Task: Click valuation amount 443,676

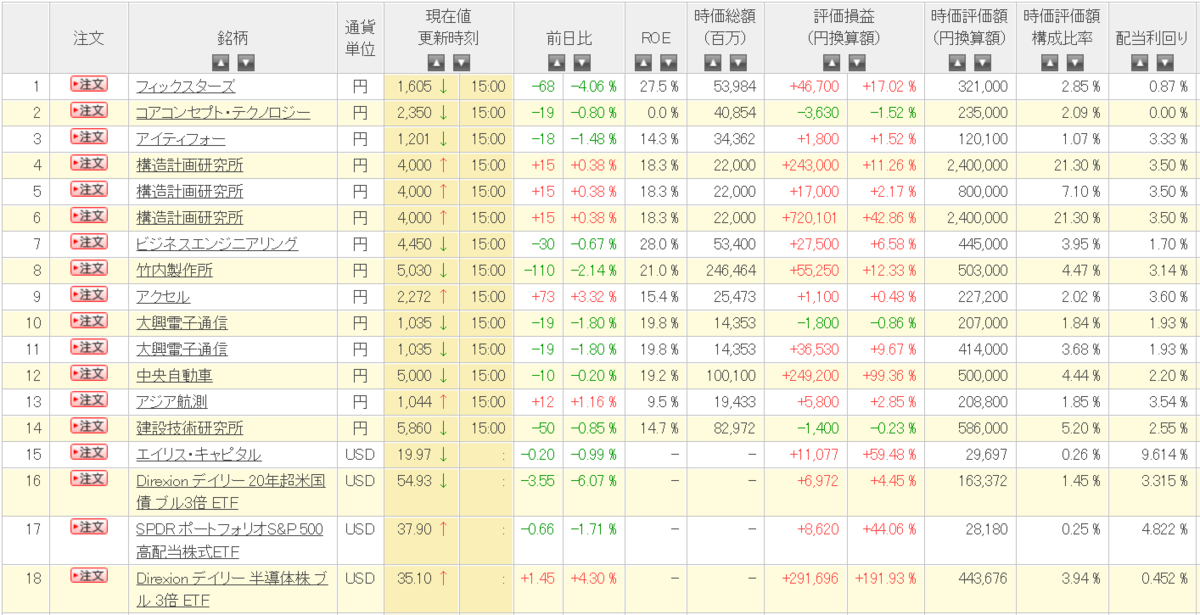Action: click(x=982, y=578)
